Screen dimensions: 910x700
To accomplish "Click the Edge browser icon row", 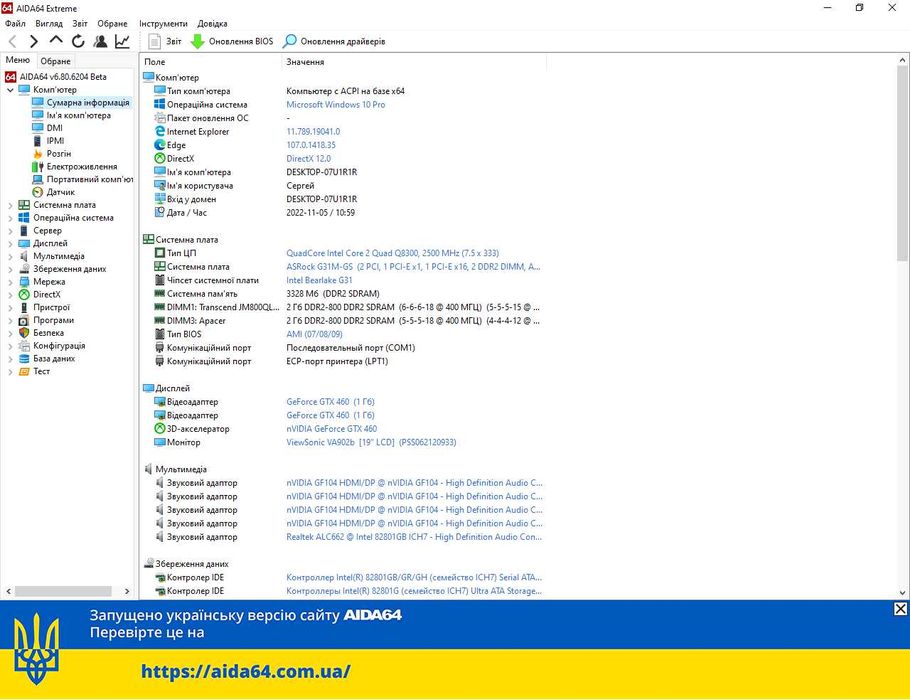I will (x=160, y=145).
